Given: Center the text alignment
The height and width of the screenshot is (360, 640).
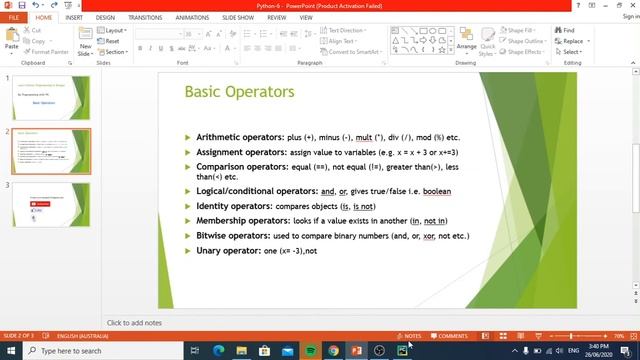Looking at the screenshot, I should tap(258, 49).
